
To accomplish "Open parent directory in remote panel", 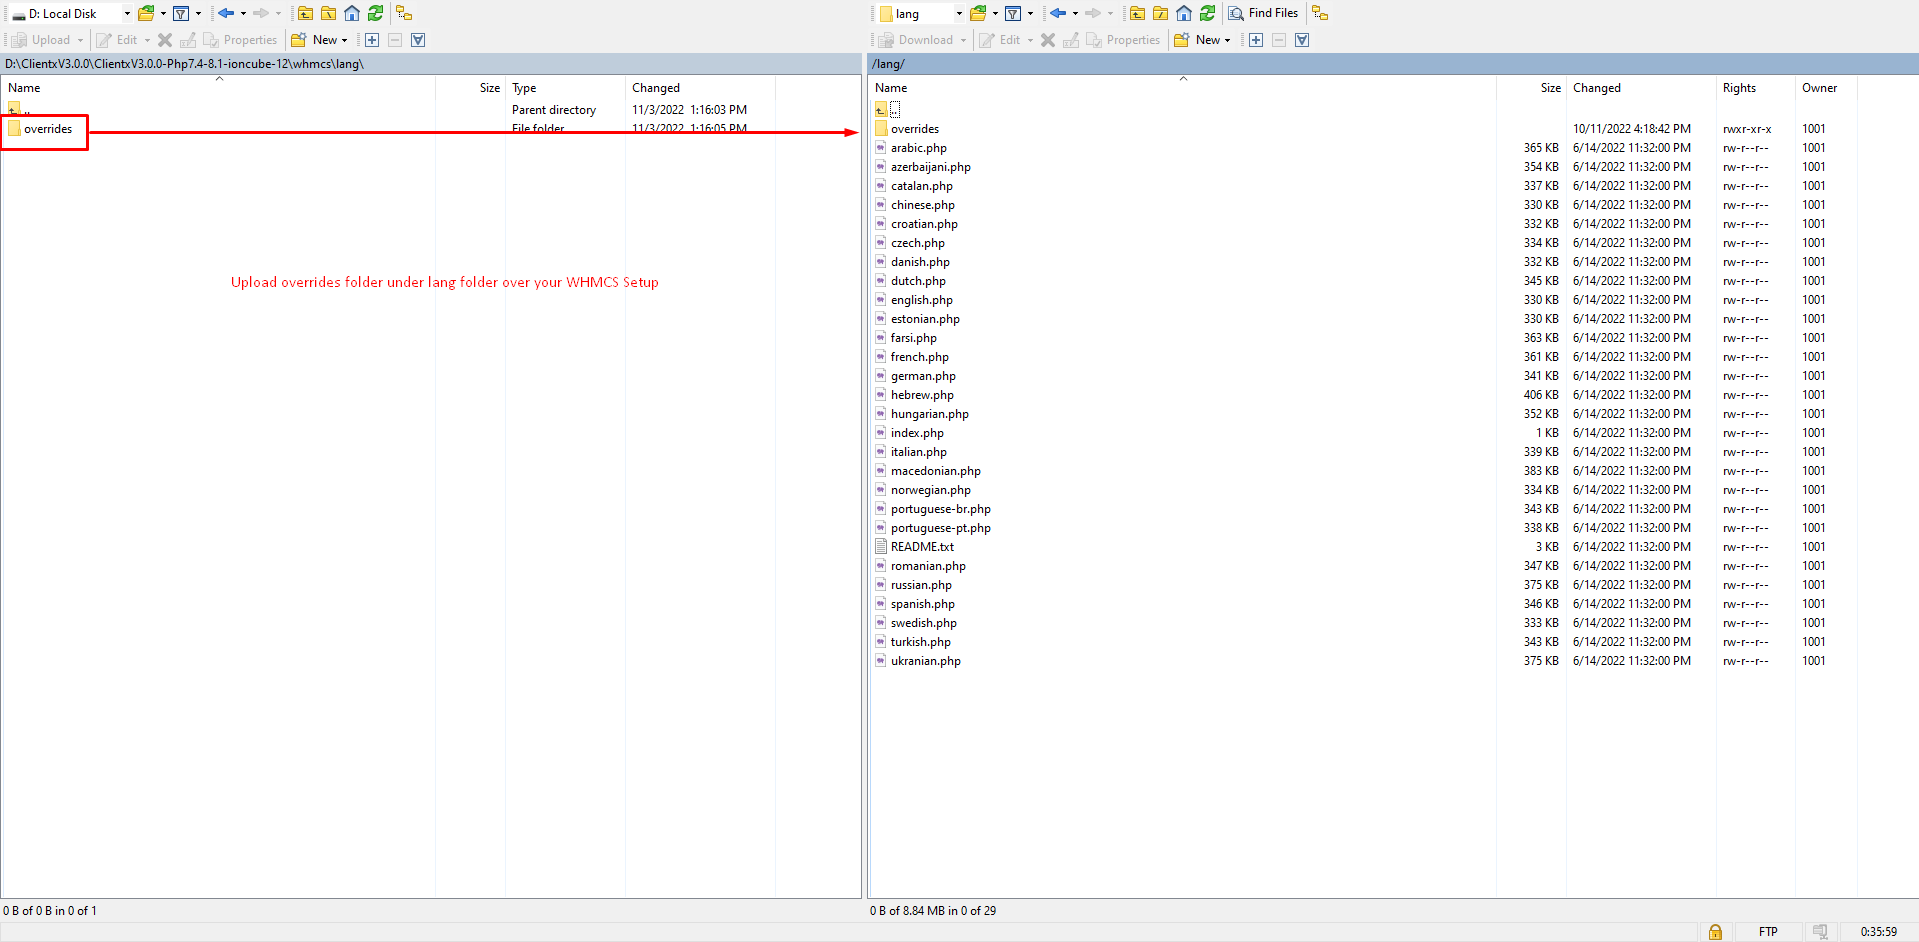I will tap(1137, 13).
